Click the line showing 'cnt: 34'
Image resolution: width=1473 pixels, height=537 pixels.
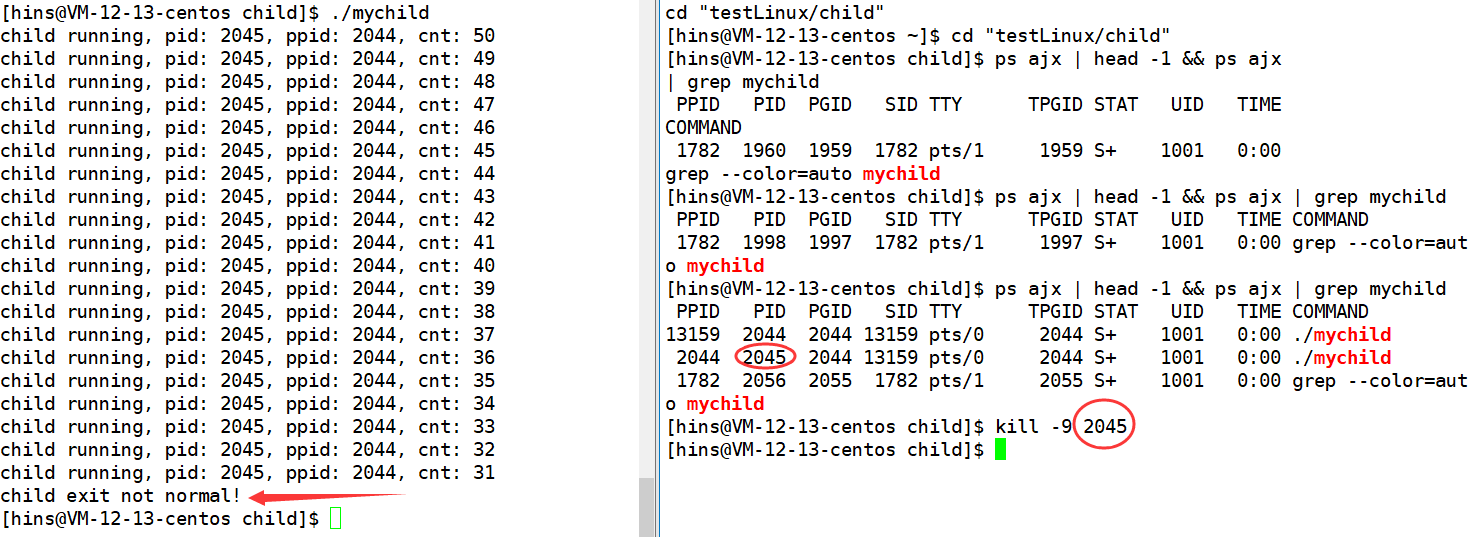pyautogui.click(x=248, y=404)
